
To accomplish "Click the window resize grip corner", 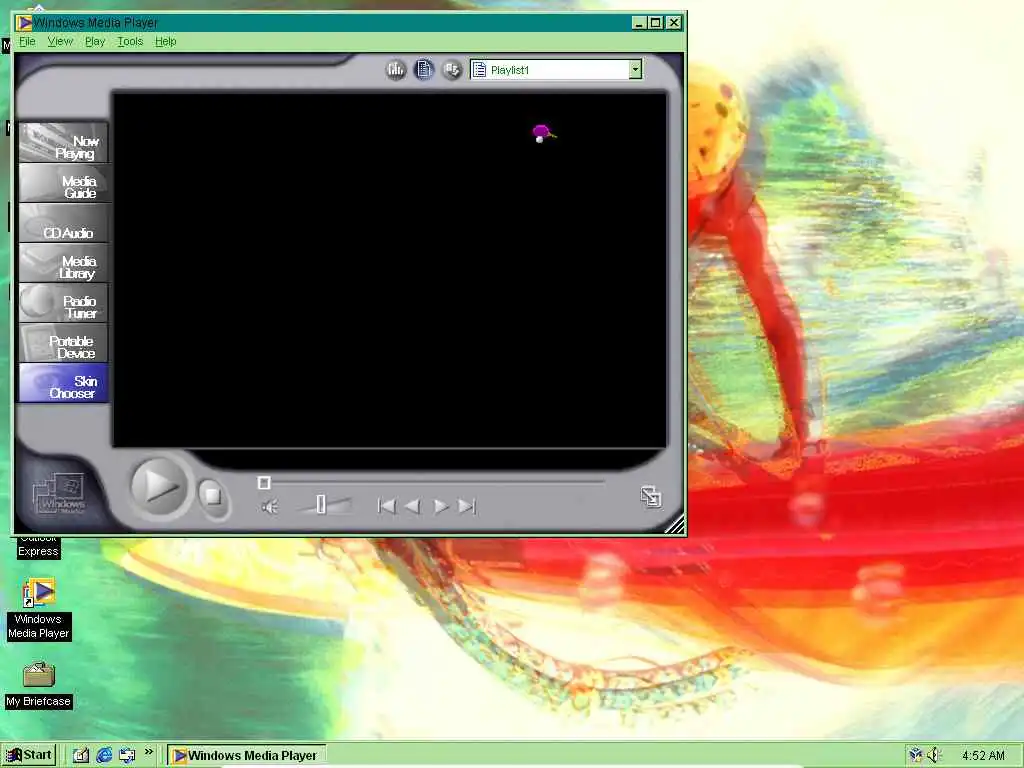I will pos(676,524).
